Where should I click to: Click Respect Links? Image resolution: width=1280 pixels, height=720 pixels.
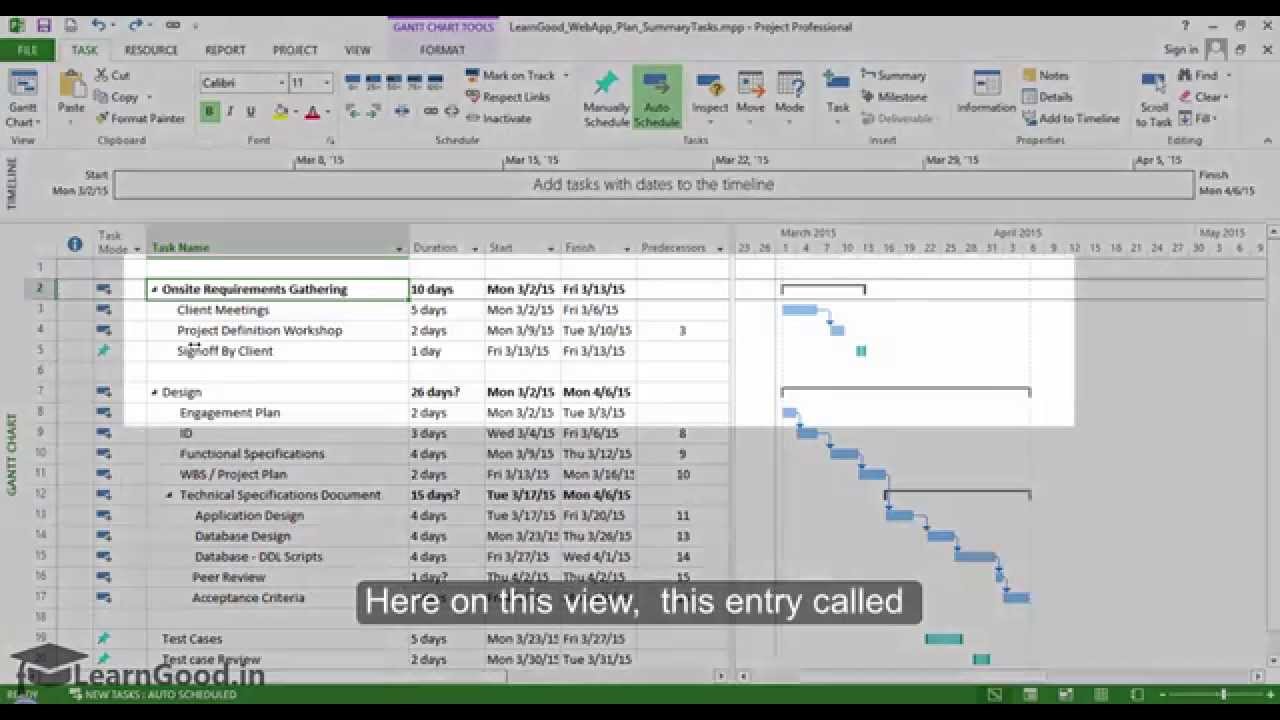coord(507,97)
